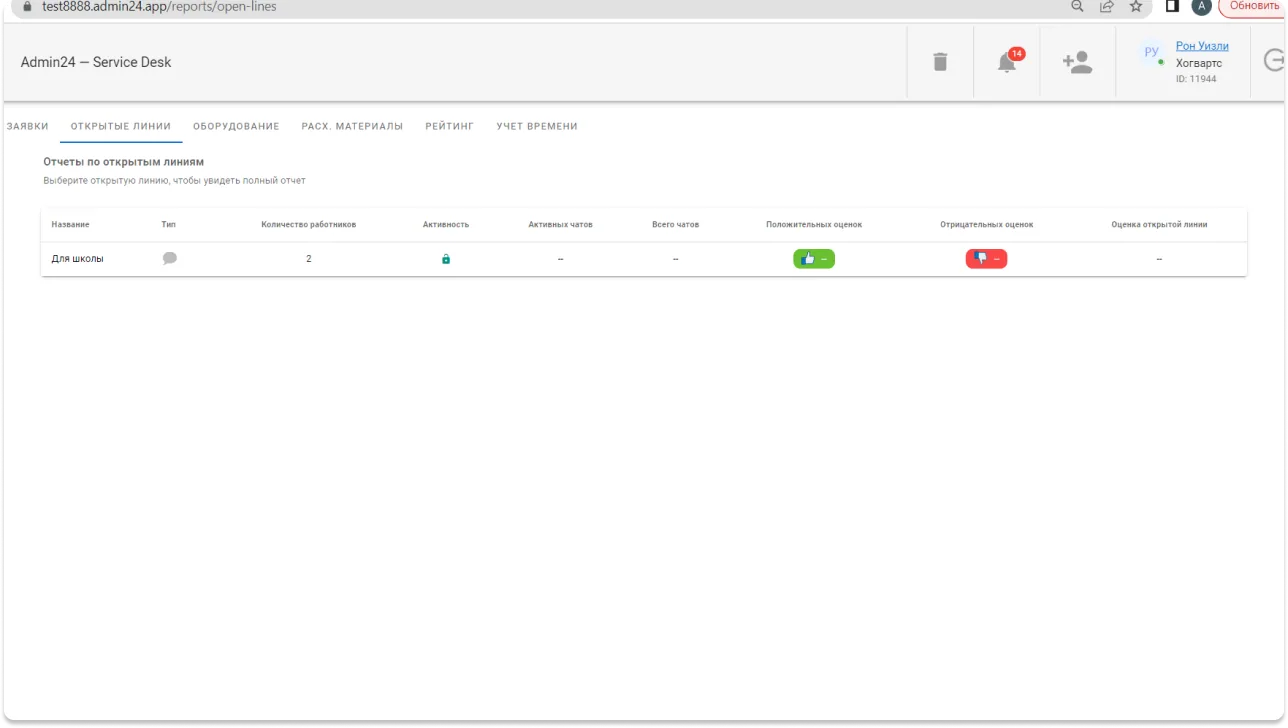Click the browser share page icon
The width and height of the screenshot is (1288, 728).
click(1107, 6)
